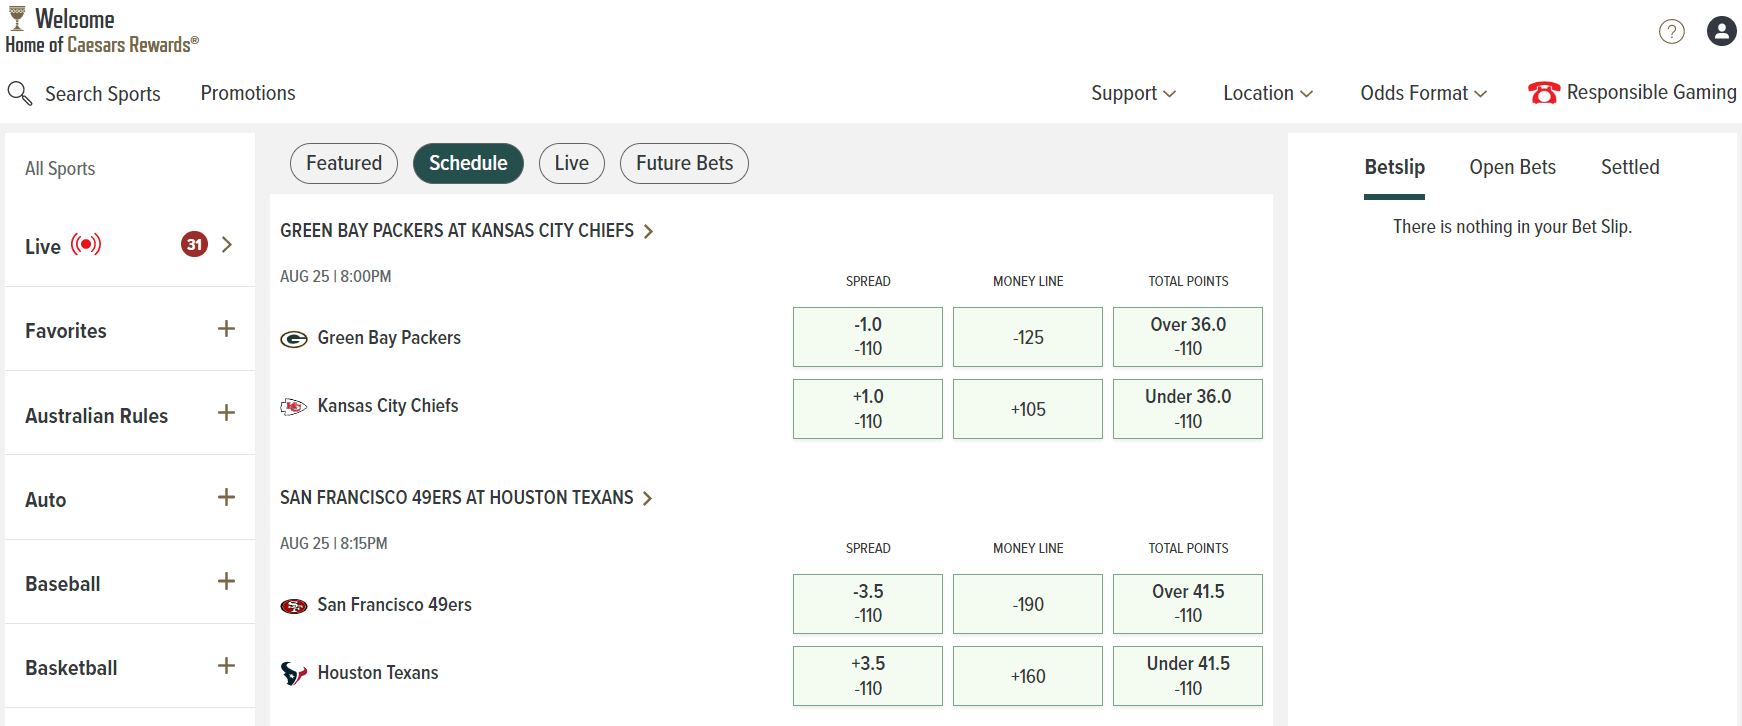The width and height of the screenshot is (1742, 726).
Task: Click the Houston Texans team logo
Action: pyautogui.click(x=294, y=673)
